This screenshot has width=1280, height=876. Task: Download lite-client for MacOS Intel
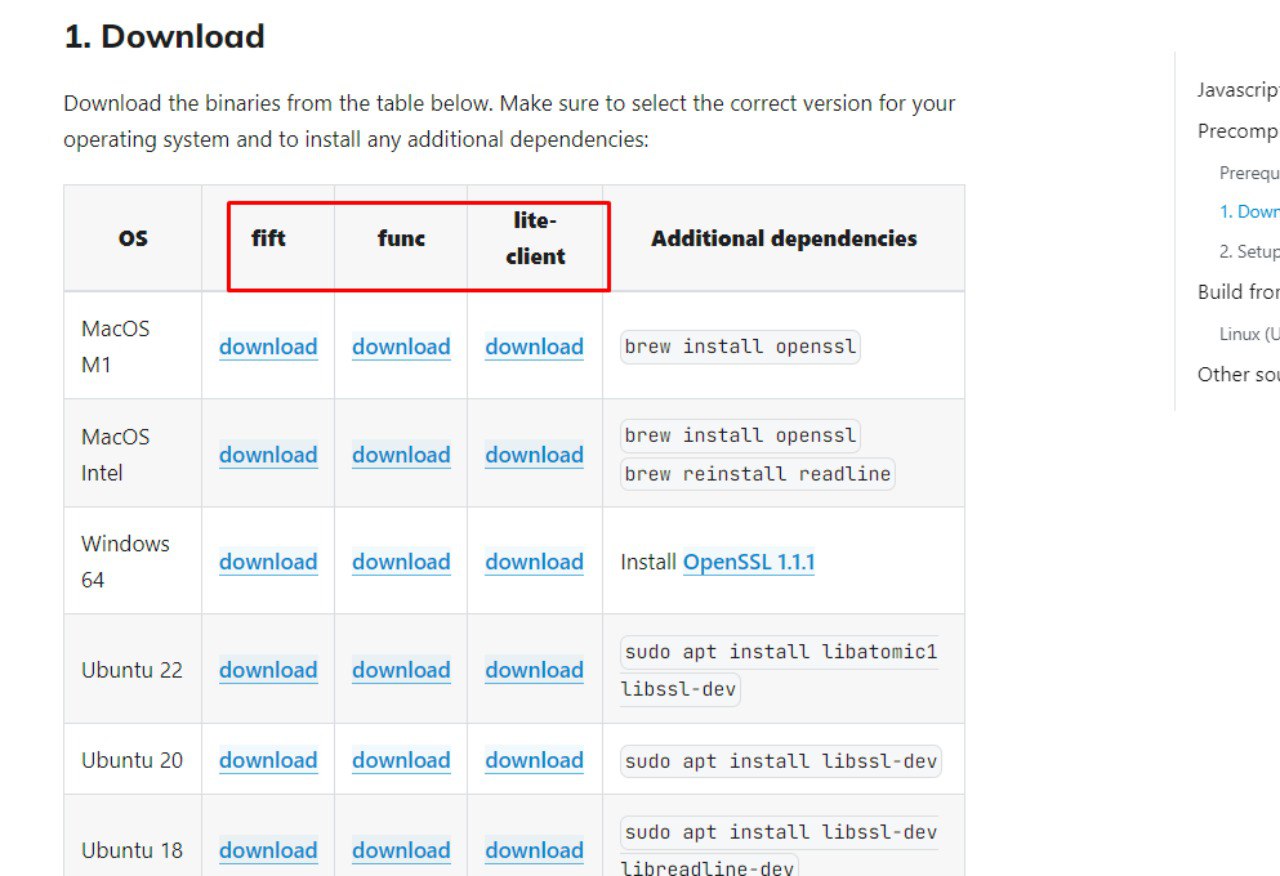[x=534, y=455]
